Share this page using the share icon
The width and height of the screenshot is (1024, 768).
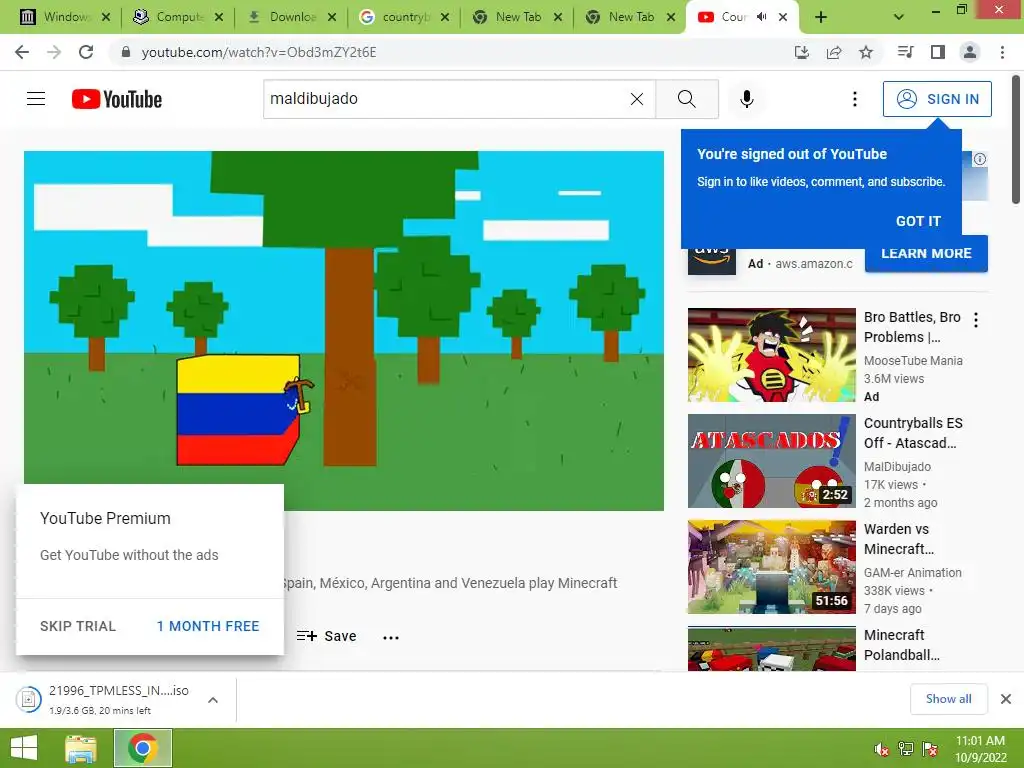(x=834, y=52)
